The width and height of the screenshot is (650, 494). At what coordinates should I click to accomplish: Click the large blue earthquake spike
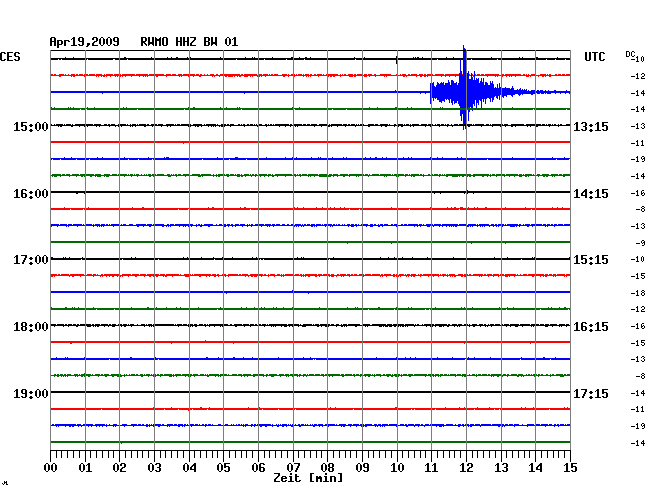pyautogui.click(x=464, y=87)
